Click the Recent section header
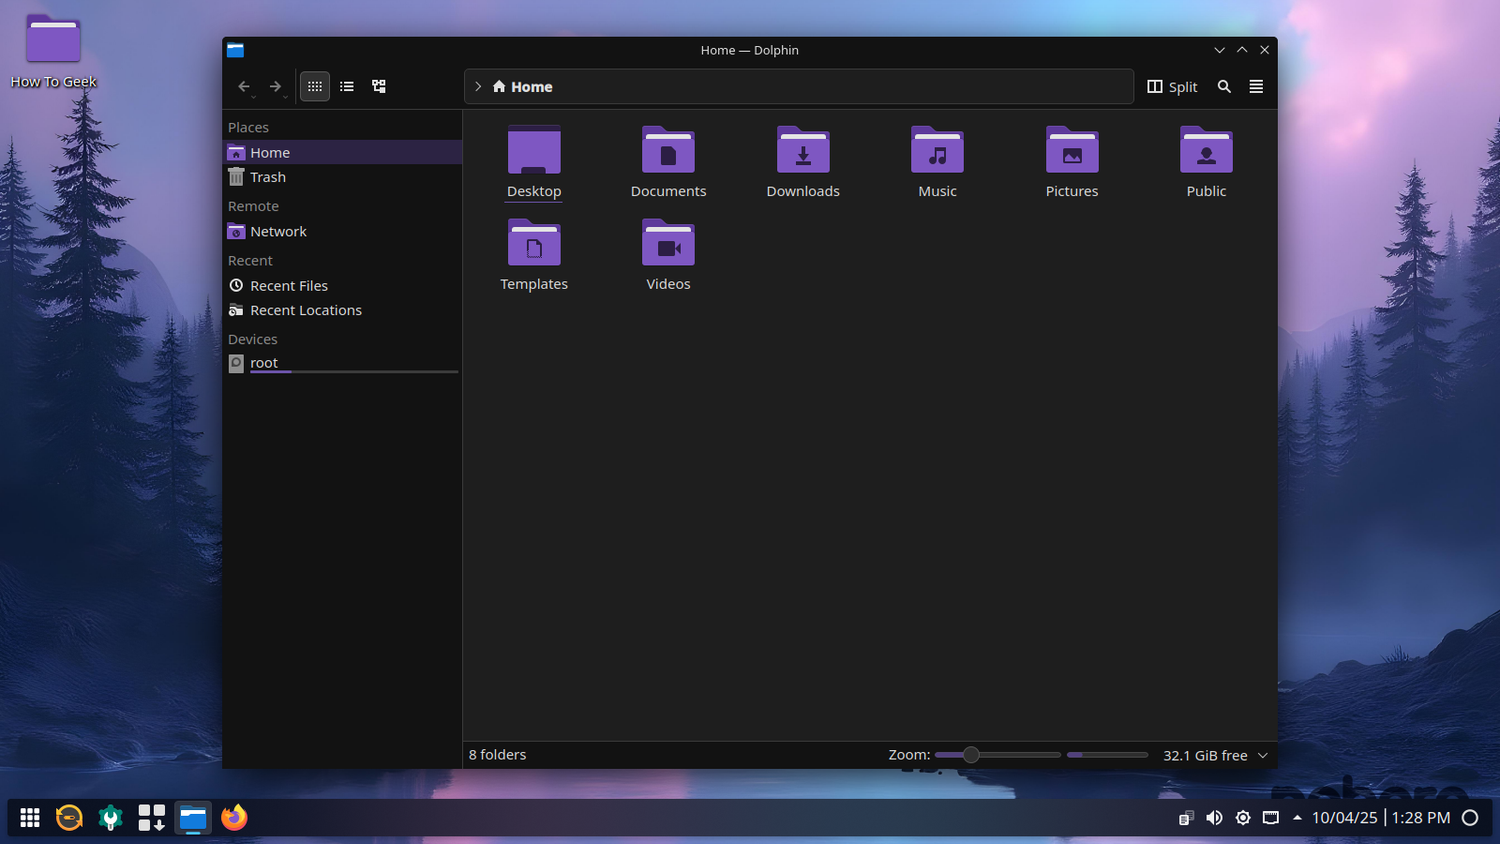Screen dimensions: 1500x844 coord(250,260)
